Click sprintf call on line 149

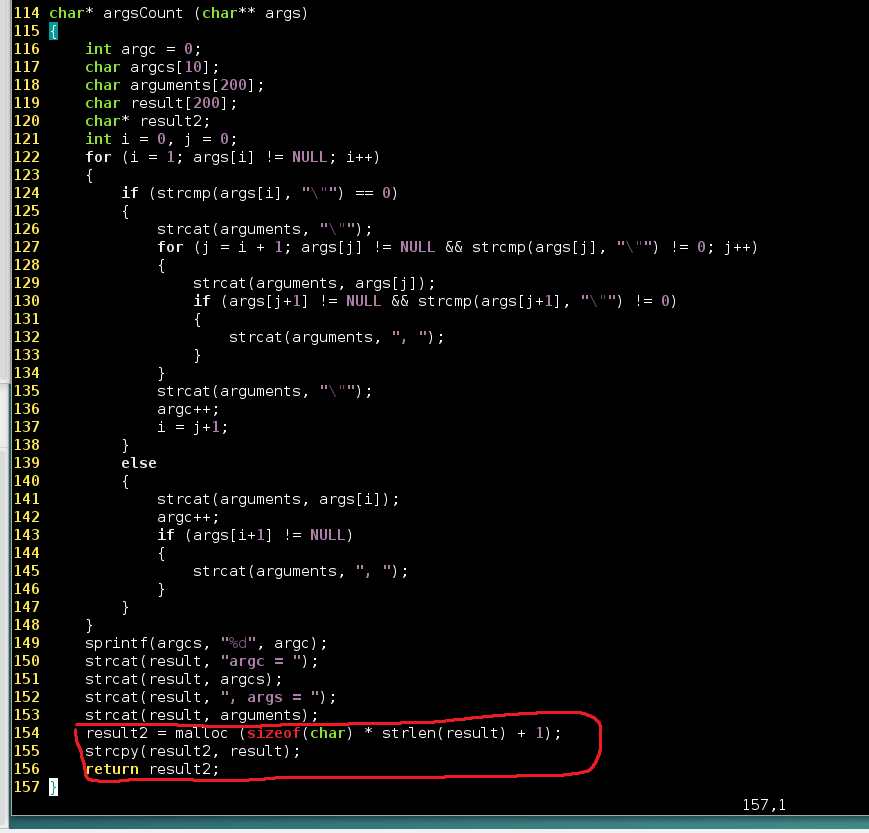pos(206,643)
